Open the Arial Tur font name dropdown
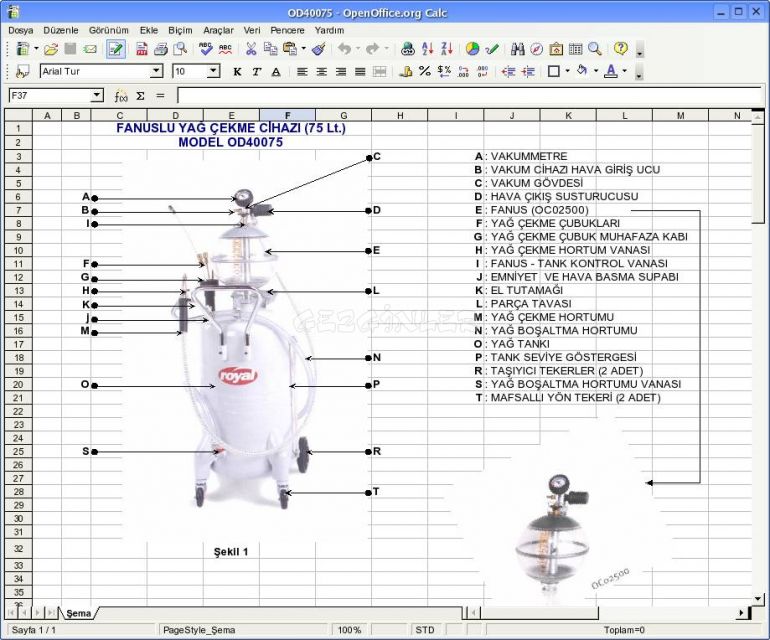Screen dimensions: 770x640 [156, 71]
